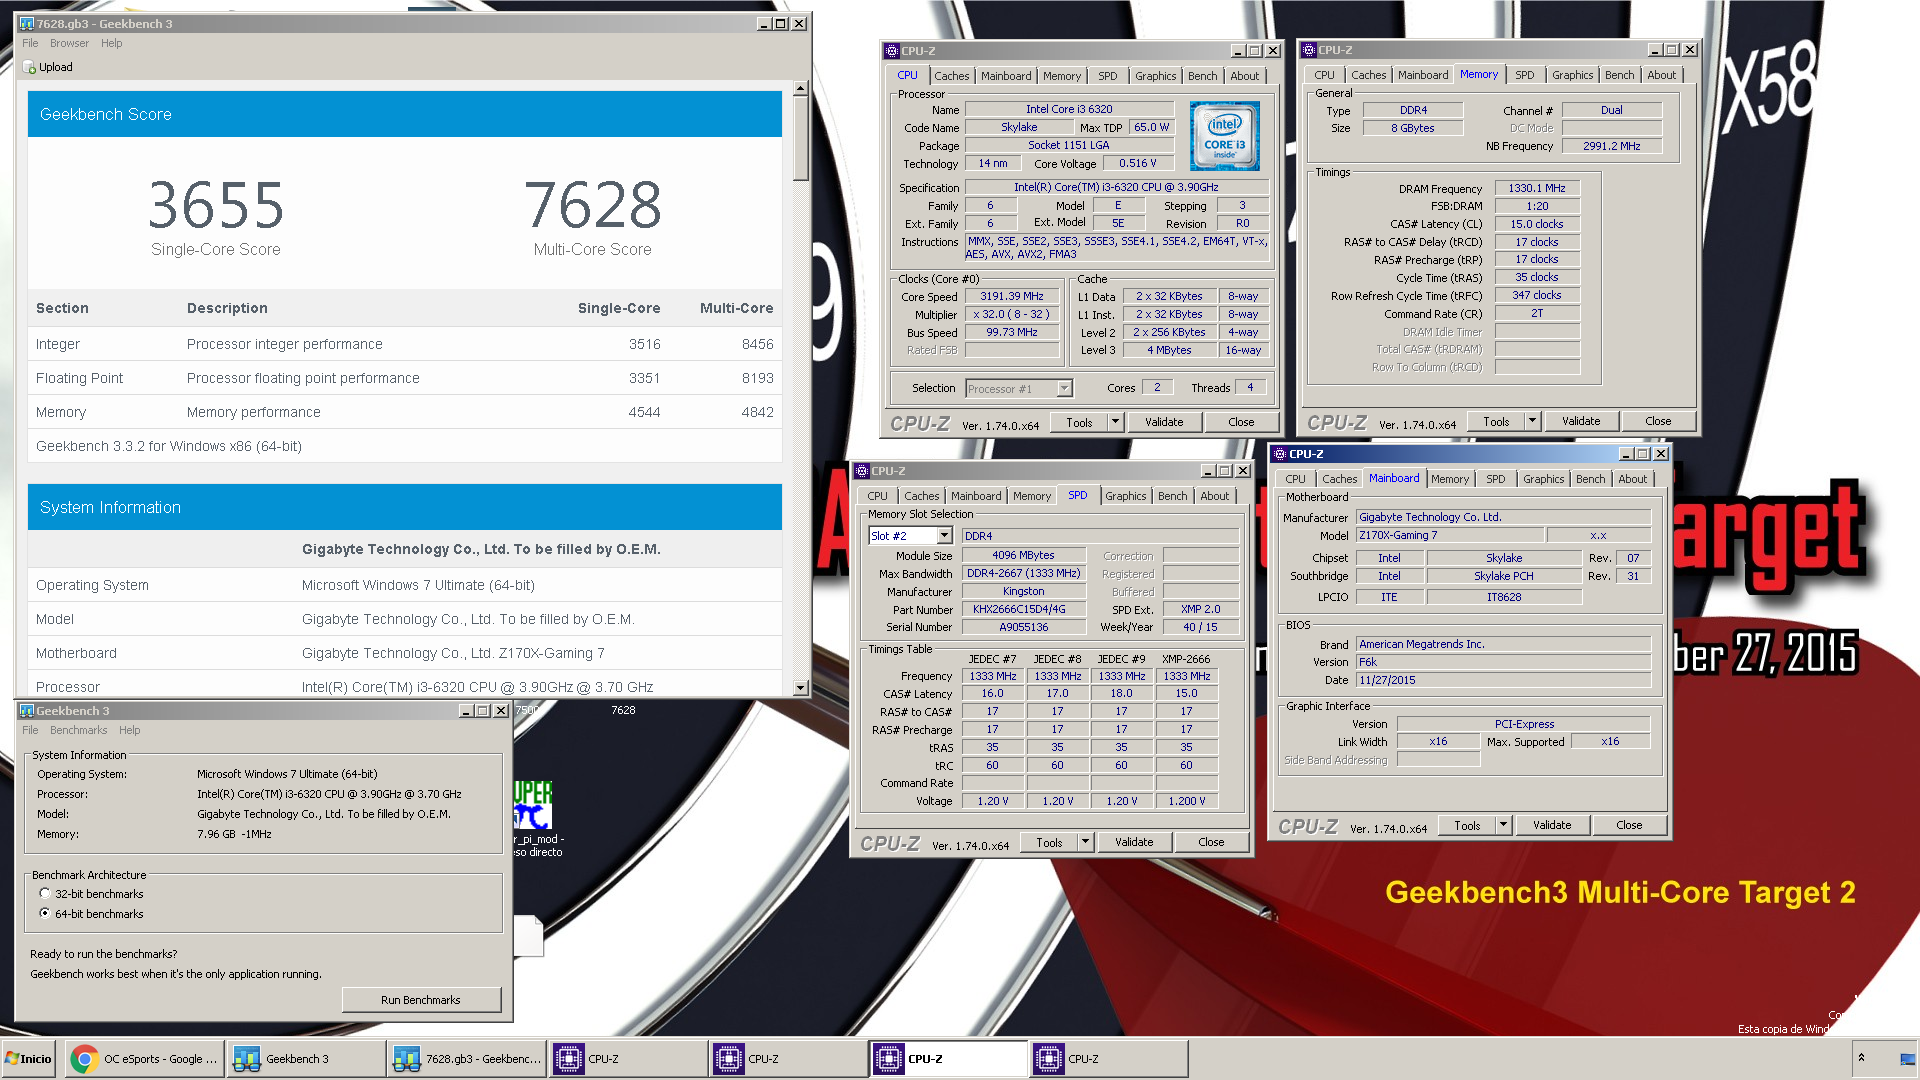
Task: Click Close in SPD CPU-Z window
Action: 1211,843
